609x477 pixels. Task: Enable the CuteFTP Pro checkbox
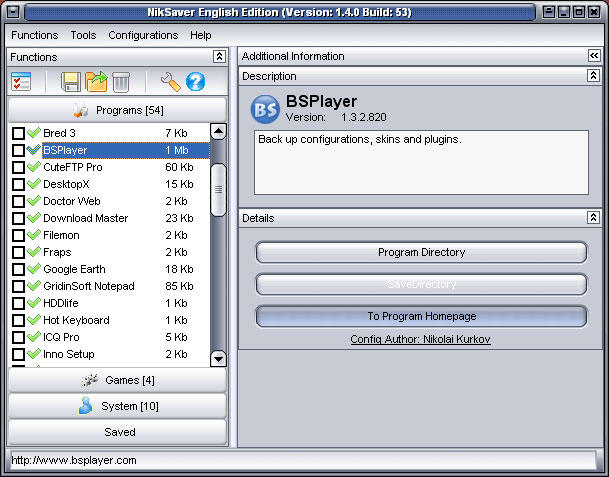tap(18, 167)
